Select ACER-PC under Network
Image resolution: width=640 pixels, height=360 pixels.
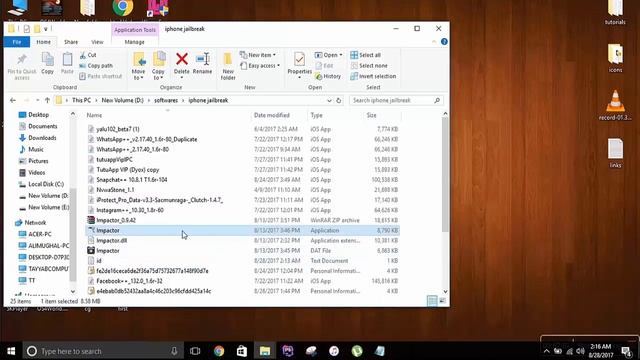pos(40,234)
